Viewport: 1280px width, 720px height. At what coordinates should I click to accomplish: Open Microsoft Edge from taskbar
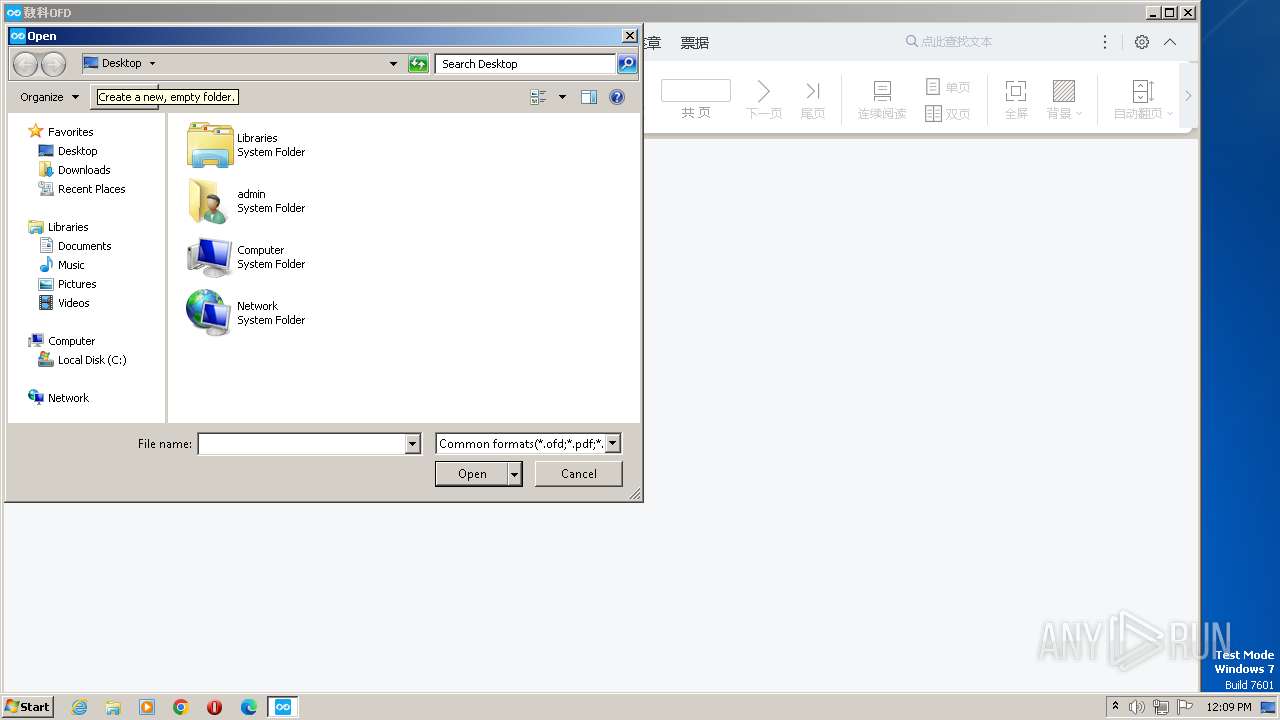tap(249, 707)
